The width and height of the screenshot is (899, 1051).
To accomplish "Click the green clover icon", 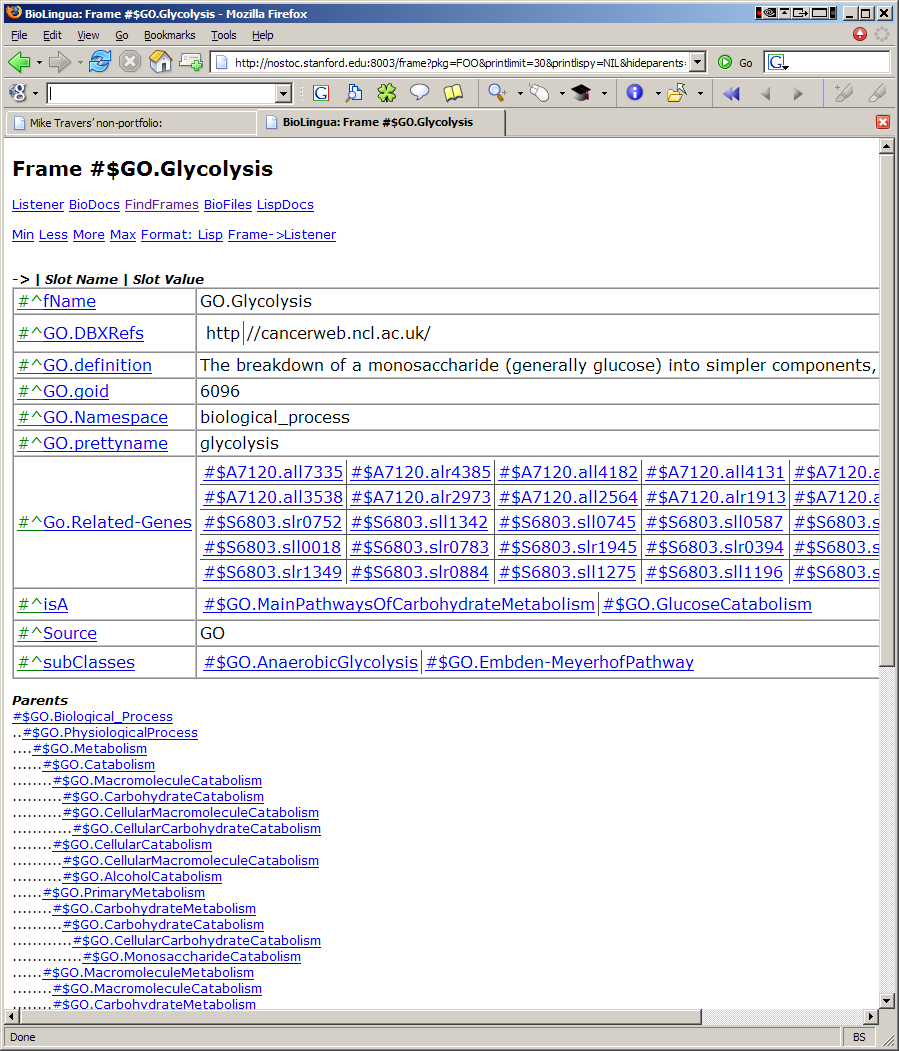I will tap(387, 92).
